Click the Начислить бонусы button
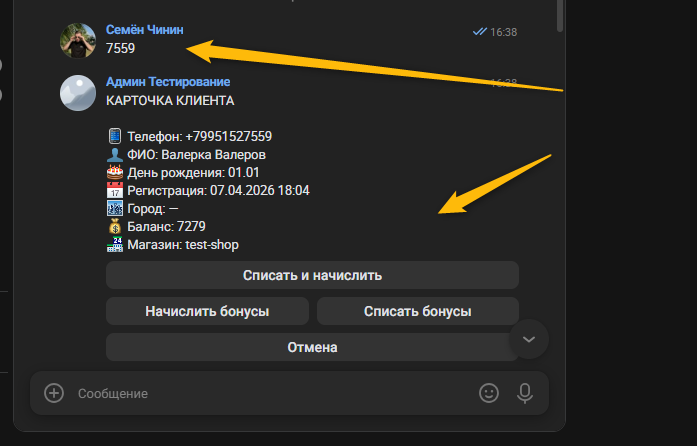This screenshot has width=697, height=446. pyautogui.click(x=207, y=311)
